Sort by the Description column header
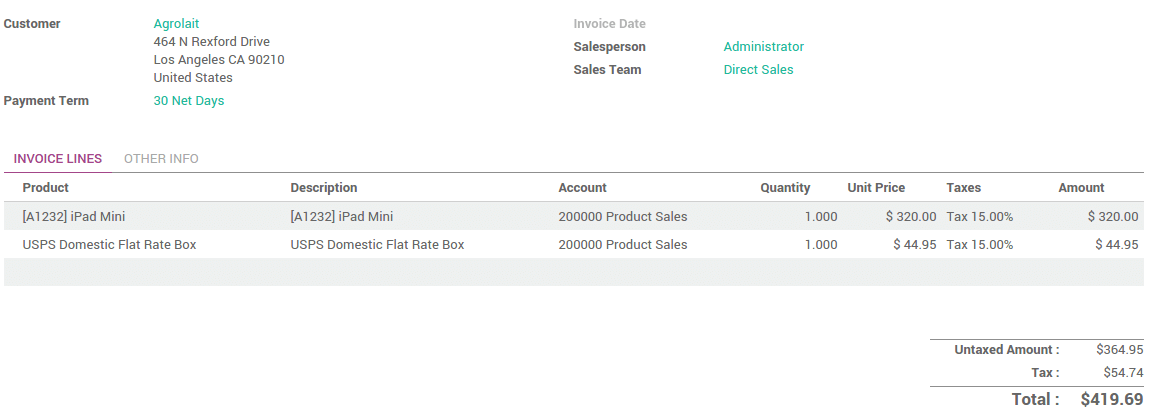This screenshot has height=416, width=1157. coord(324,188)
